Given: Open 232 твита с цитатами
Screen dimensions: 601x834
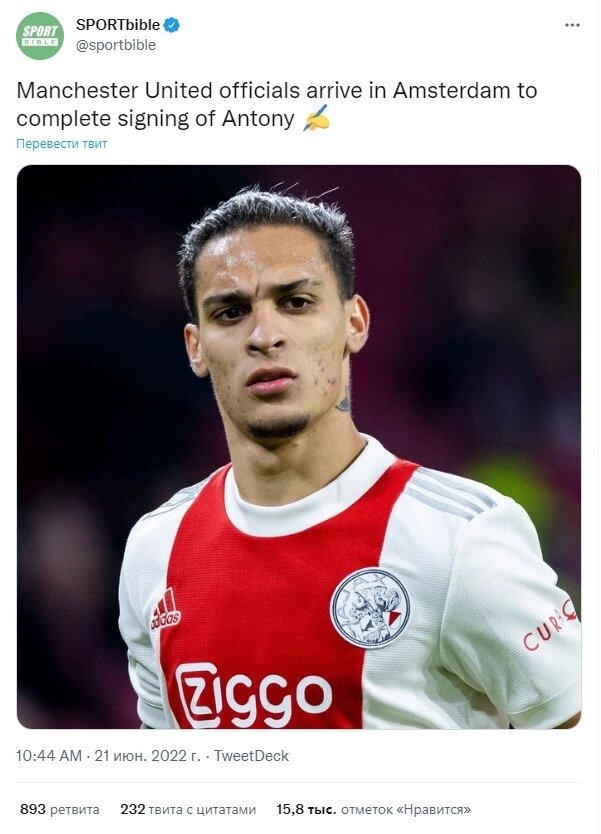Looking at the screenshot, I should 188,810.
